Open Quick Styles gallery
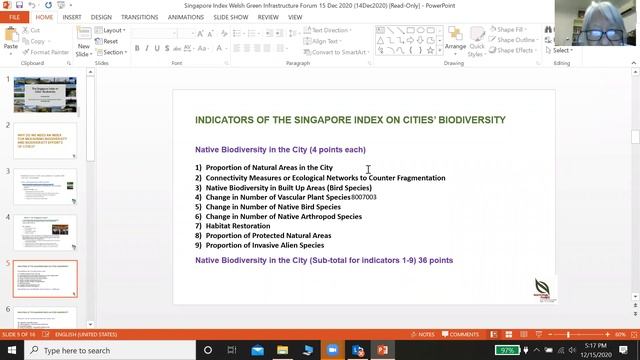 coord(476,41)
